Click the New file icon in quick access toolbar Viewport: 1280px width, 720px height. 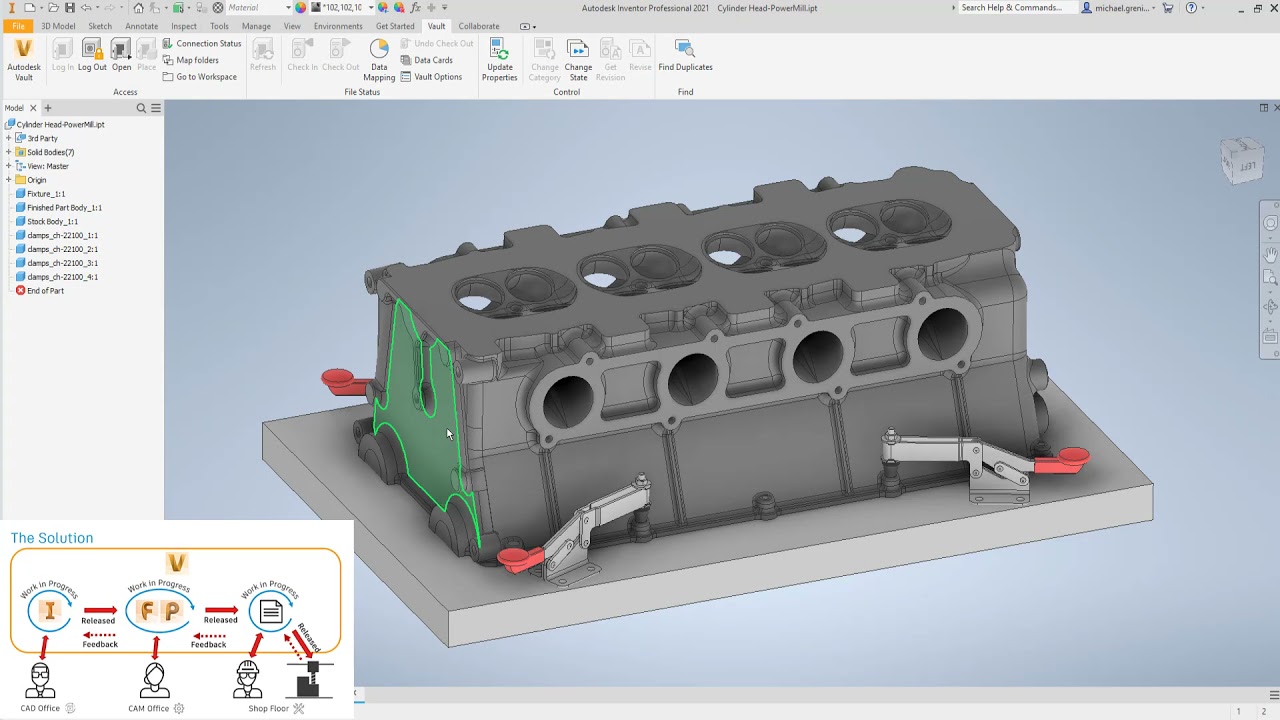pos(29,8)
